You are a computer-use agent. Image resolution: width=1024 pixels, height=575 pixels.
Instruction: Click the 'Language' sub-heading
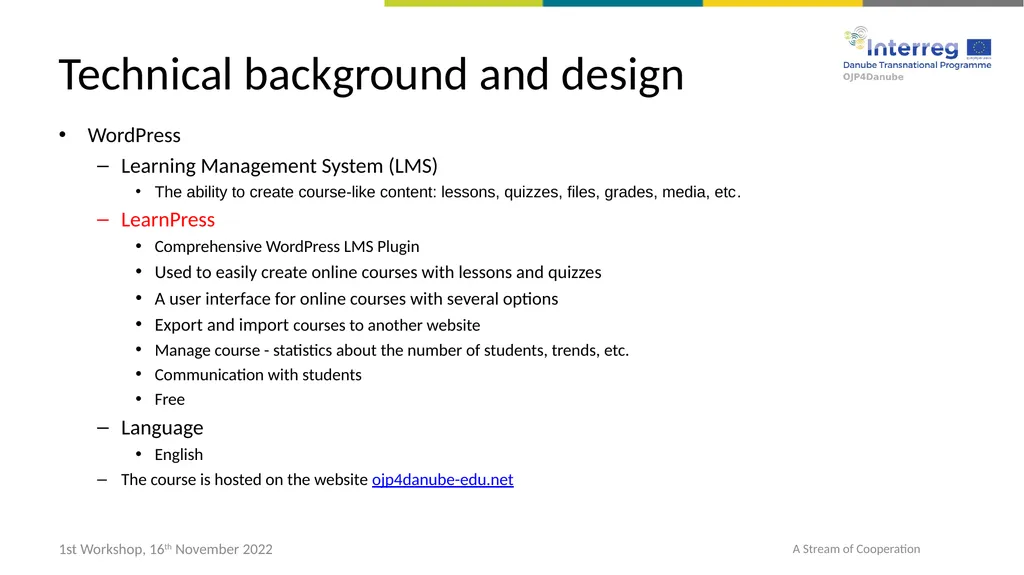(x=162, y=428)
